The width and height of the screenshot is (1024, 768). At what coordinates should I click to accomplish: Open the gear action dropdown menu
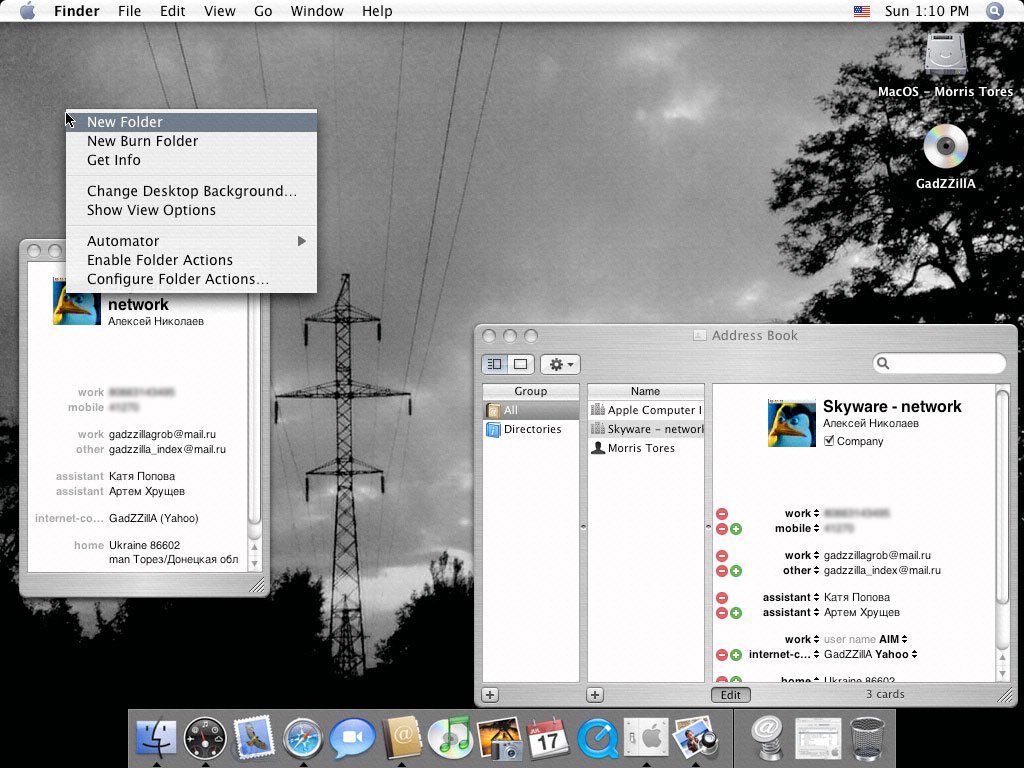[560, 365]
